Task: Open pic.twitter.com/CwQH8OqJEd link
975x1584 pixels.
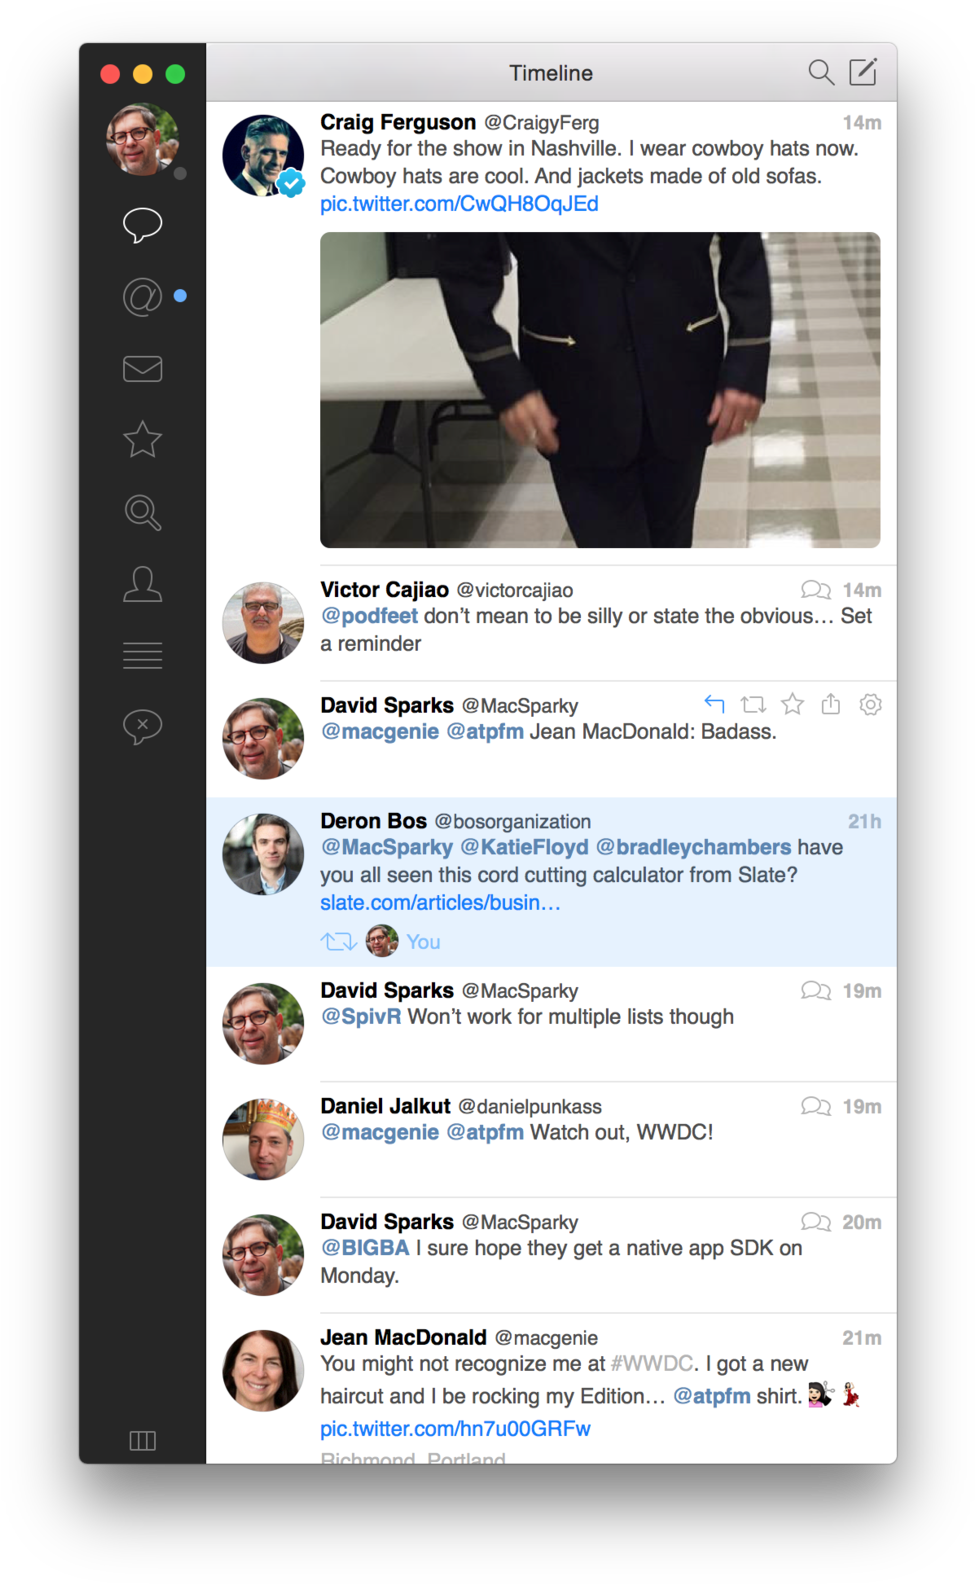Action: [459, 204]
